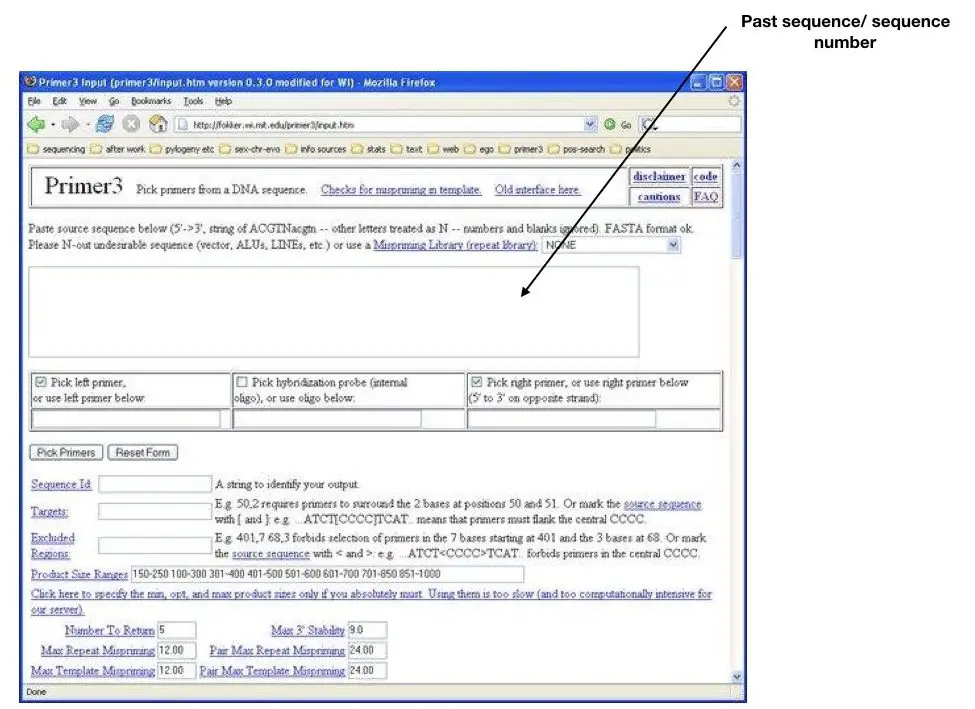
Task: Click the green Back arrow in Firefox toolbar
Action: [x=36, y=124]
